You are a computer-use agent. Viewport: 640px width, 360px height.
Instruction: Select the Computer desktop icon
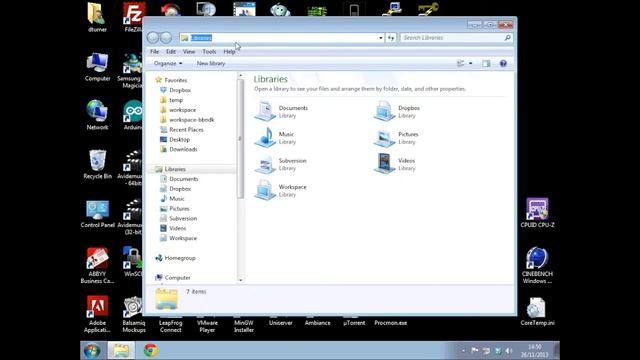pos(97,67)
